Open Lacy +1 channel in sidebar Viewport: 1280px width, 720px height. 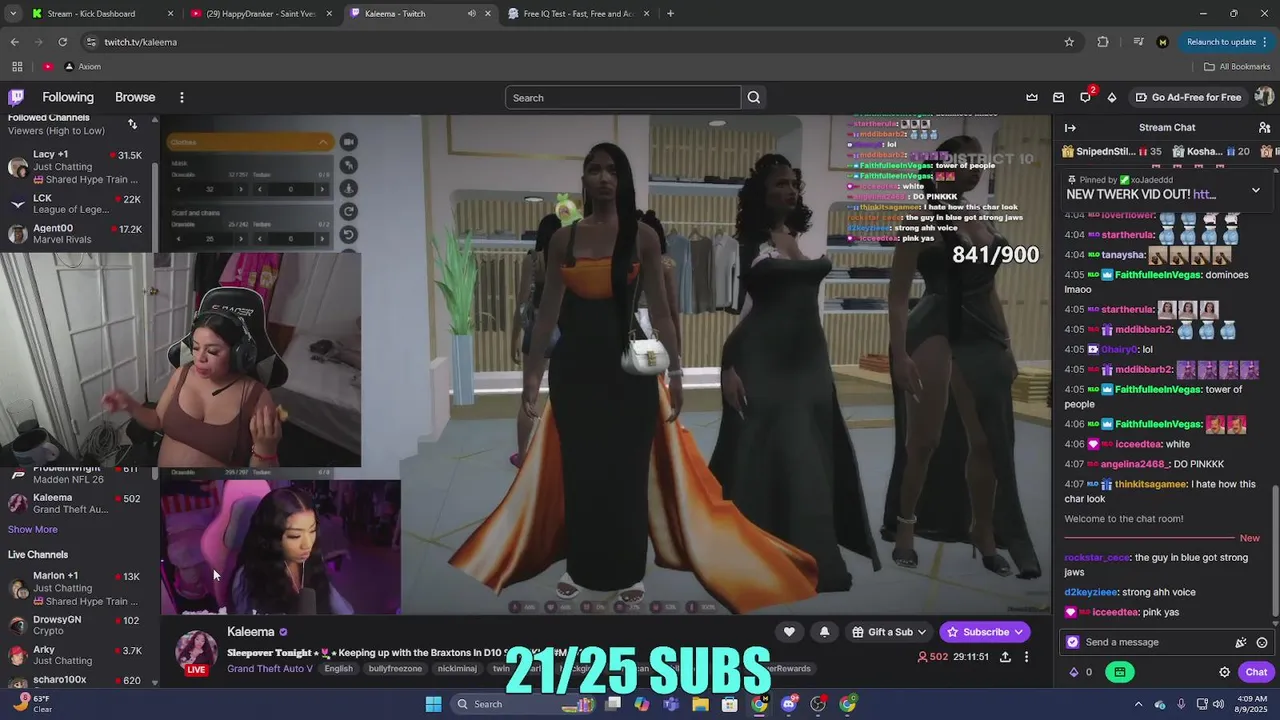click(76, 167)
